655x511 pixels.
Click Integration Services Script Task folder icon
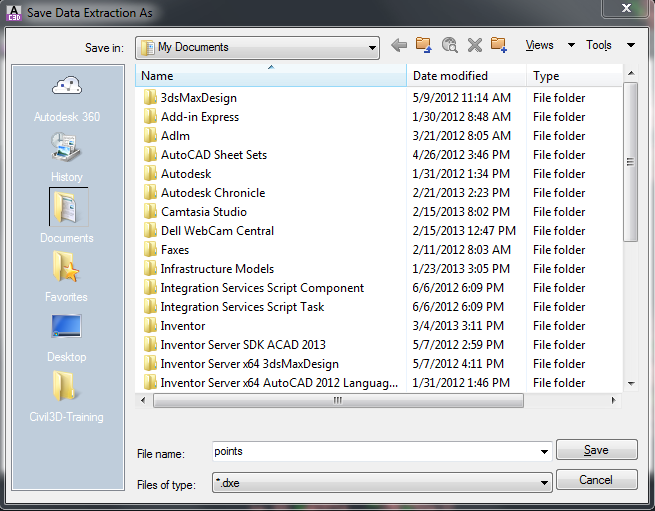coord(150,307)
